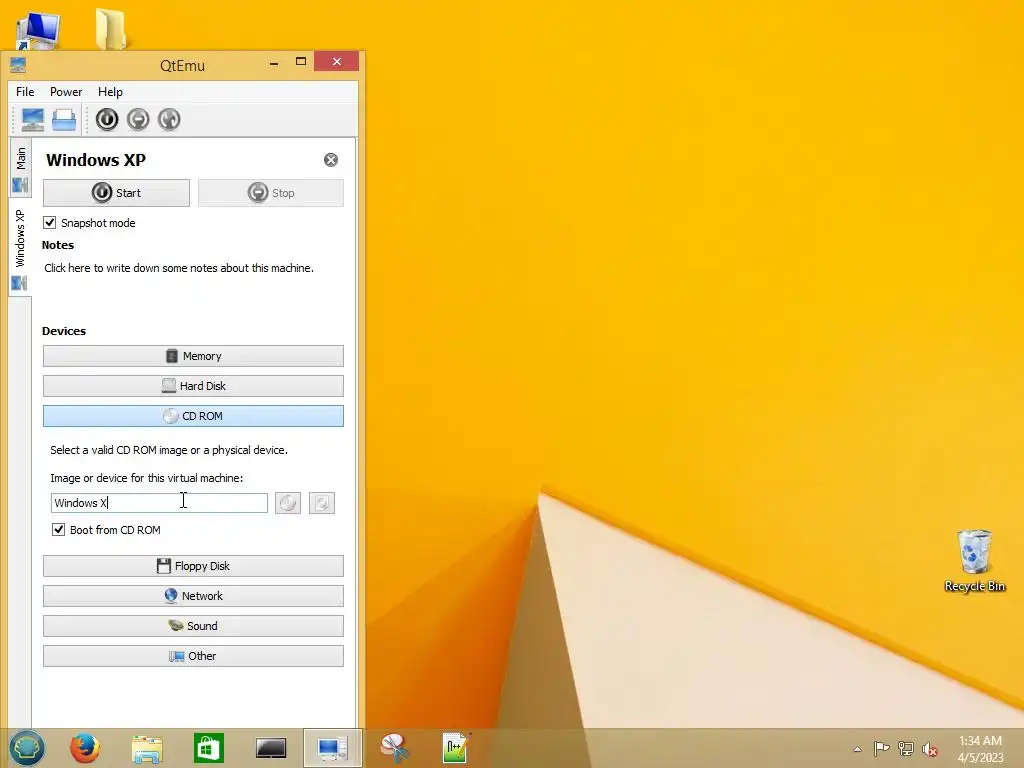Select the Windows XP vertical tab

pyautogui.click(x=20, y=248)
